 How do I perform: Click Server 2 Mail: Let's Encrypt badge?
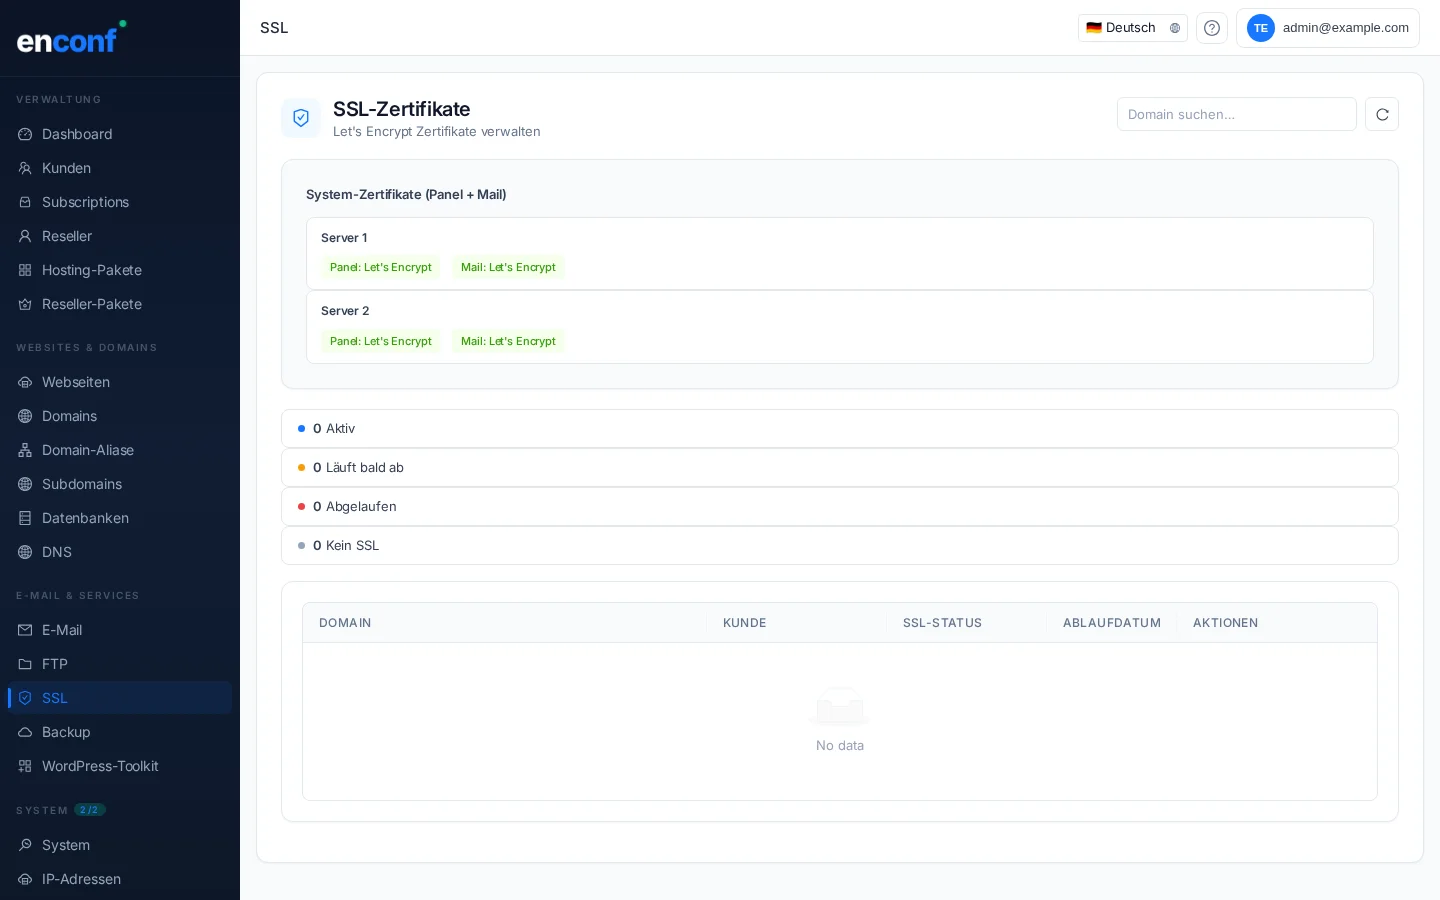[508, 342]
